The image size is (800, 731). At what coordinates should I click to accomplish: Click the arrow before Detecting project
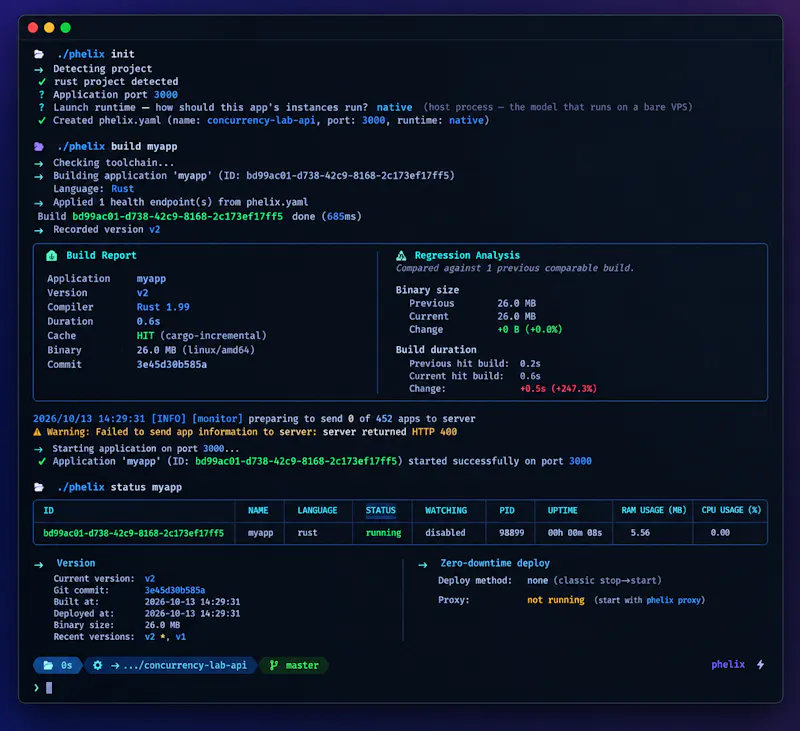coord(39,69)
